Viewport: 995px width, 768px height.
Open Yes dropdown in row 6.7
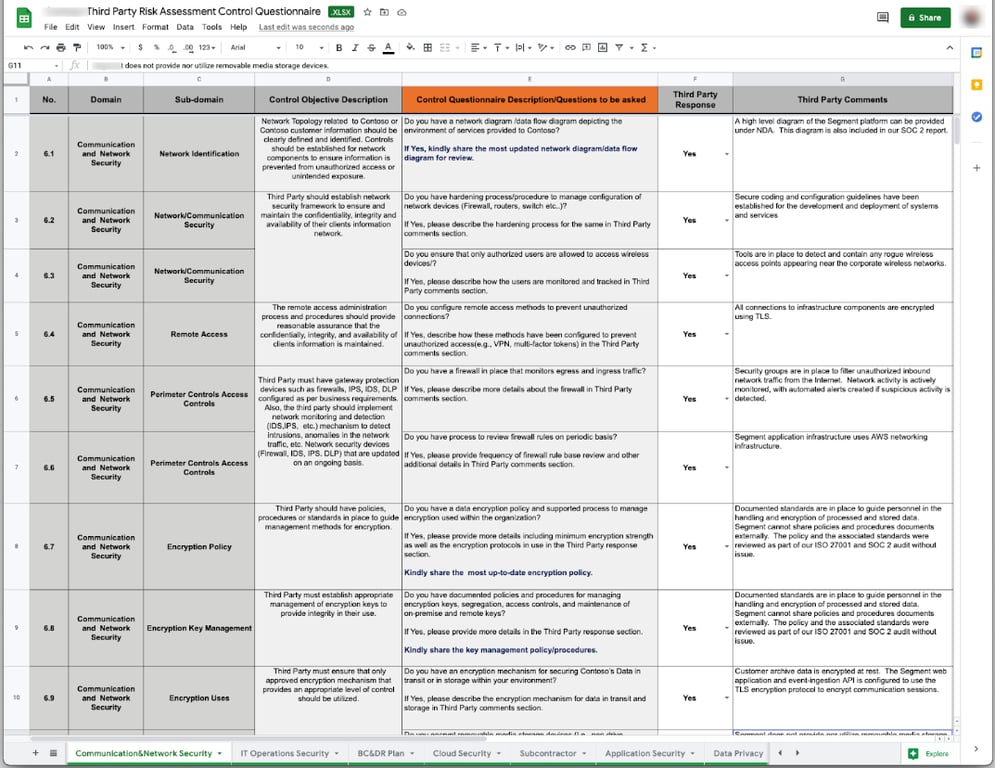click(x=727, y=547)
